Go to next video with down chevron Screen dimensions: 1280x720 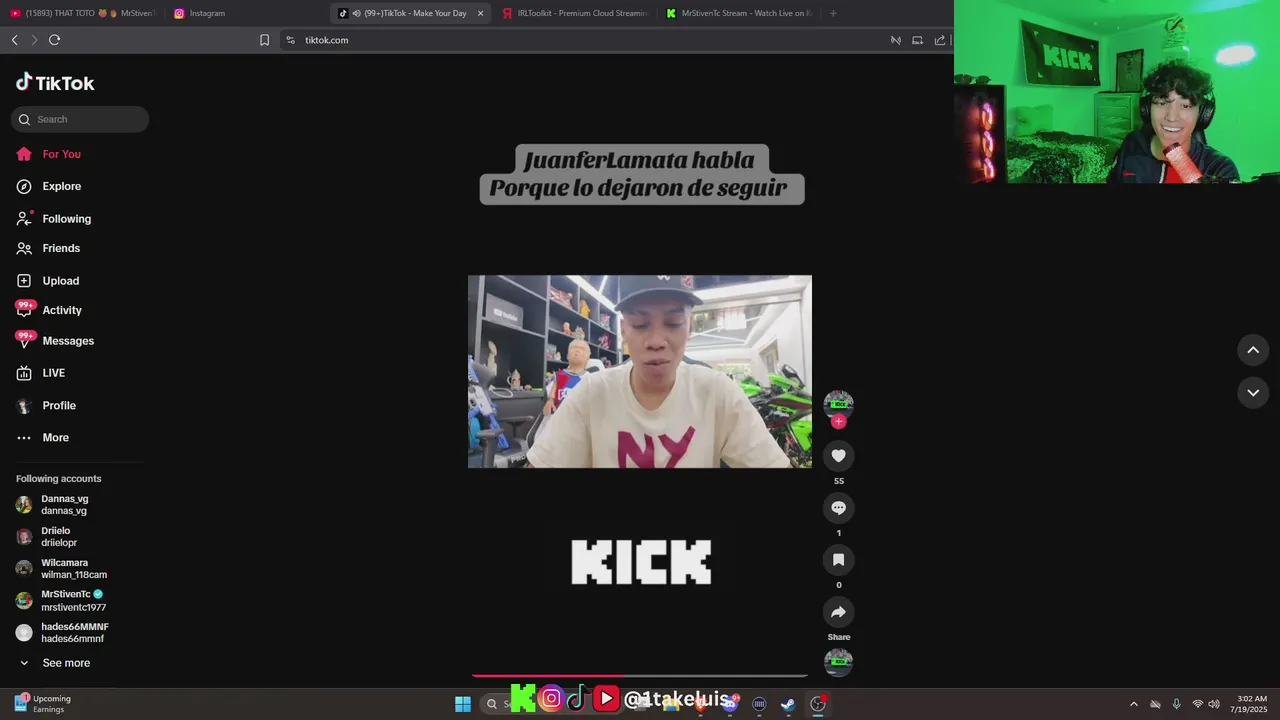pos(1253,393)
